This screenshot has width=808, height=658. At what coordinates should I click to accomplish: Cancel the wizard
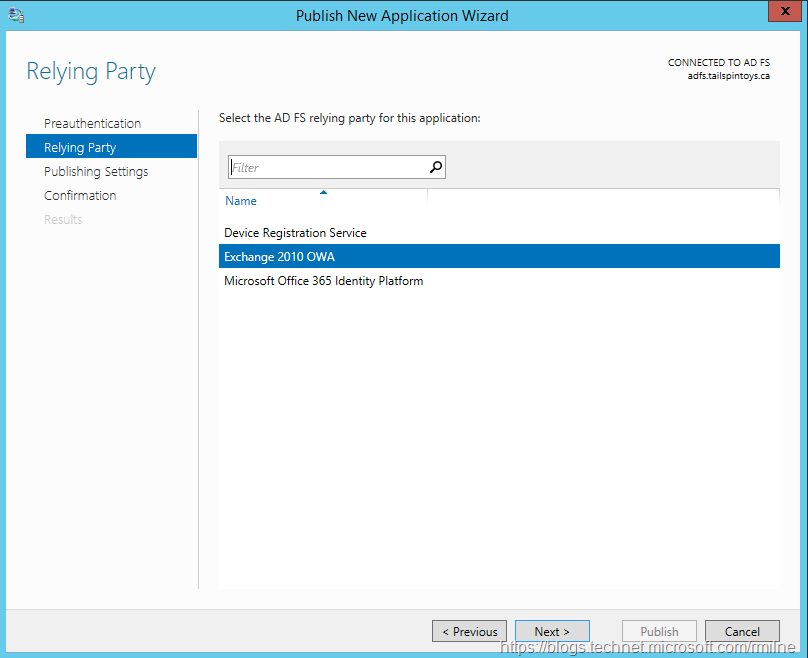tap(742, 631)
